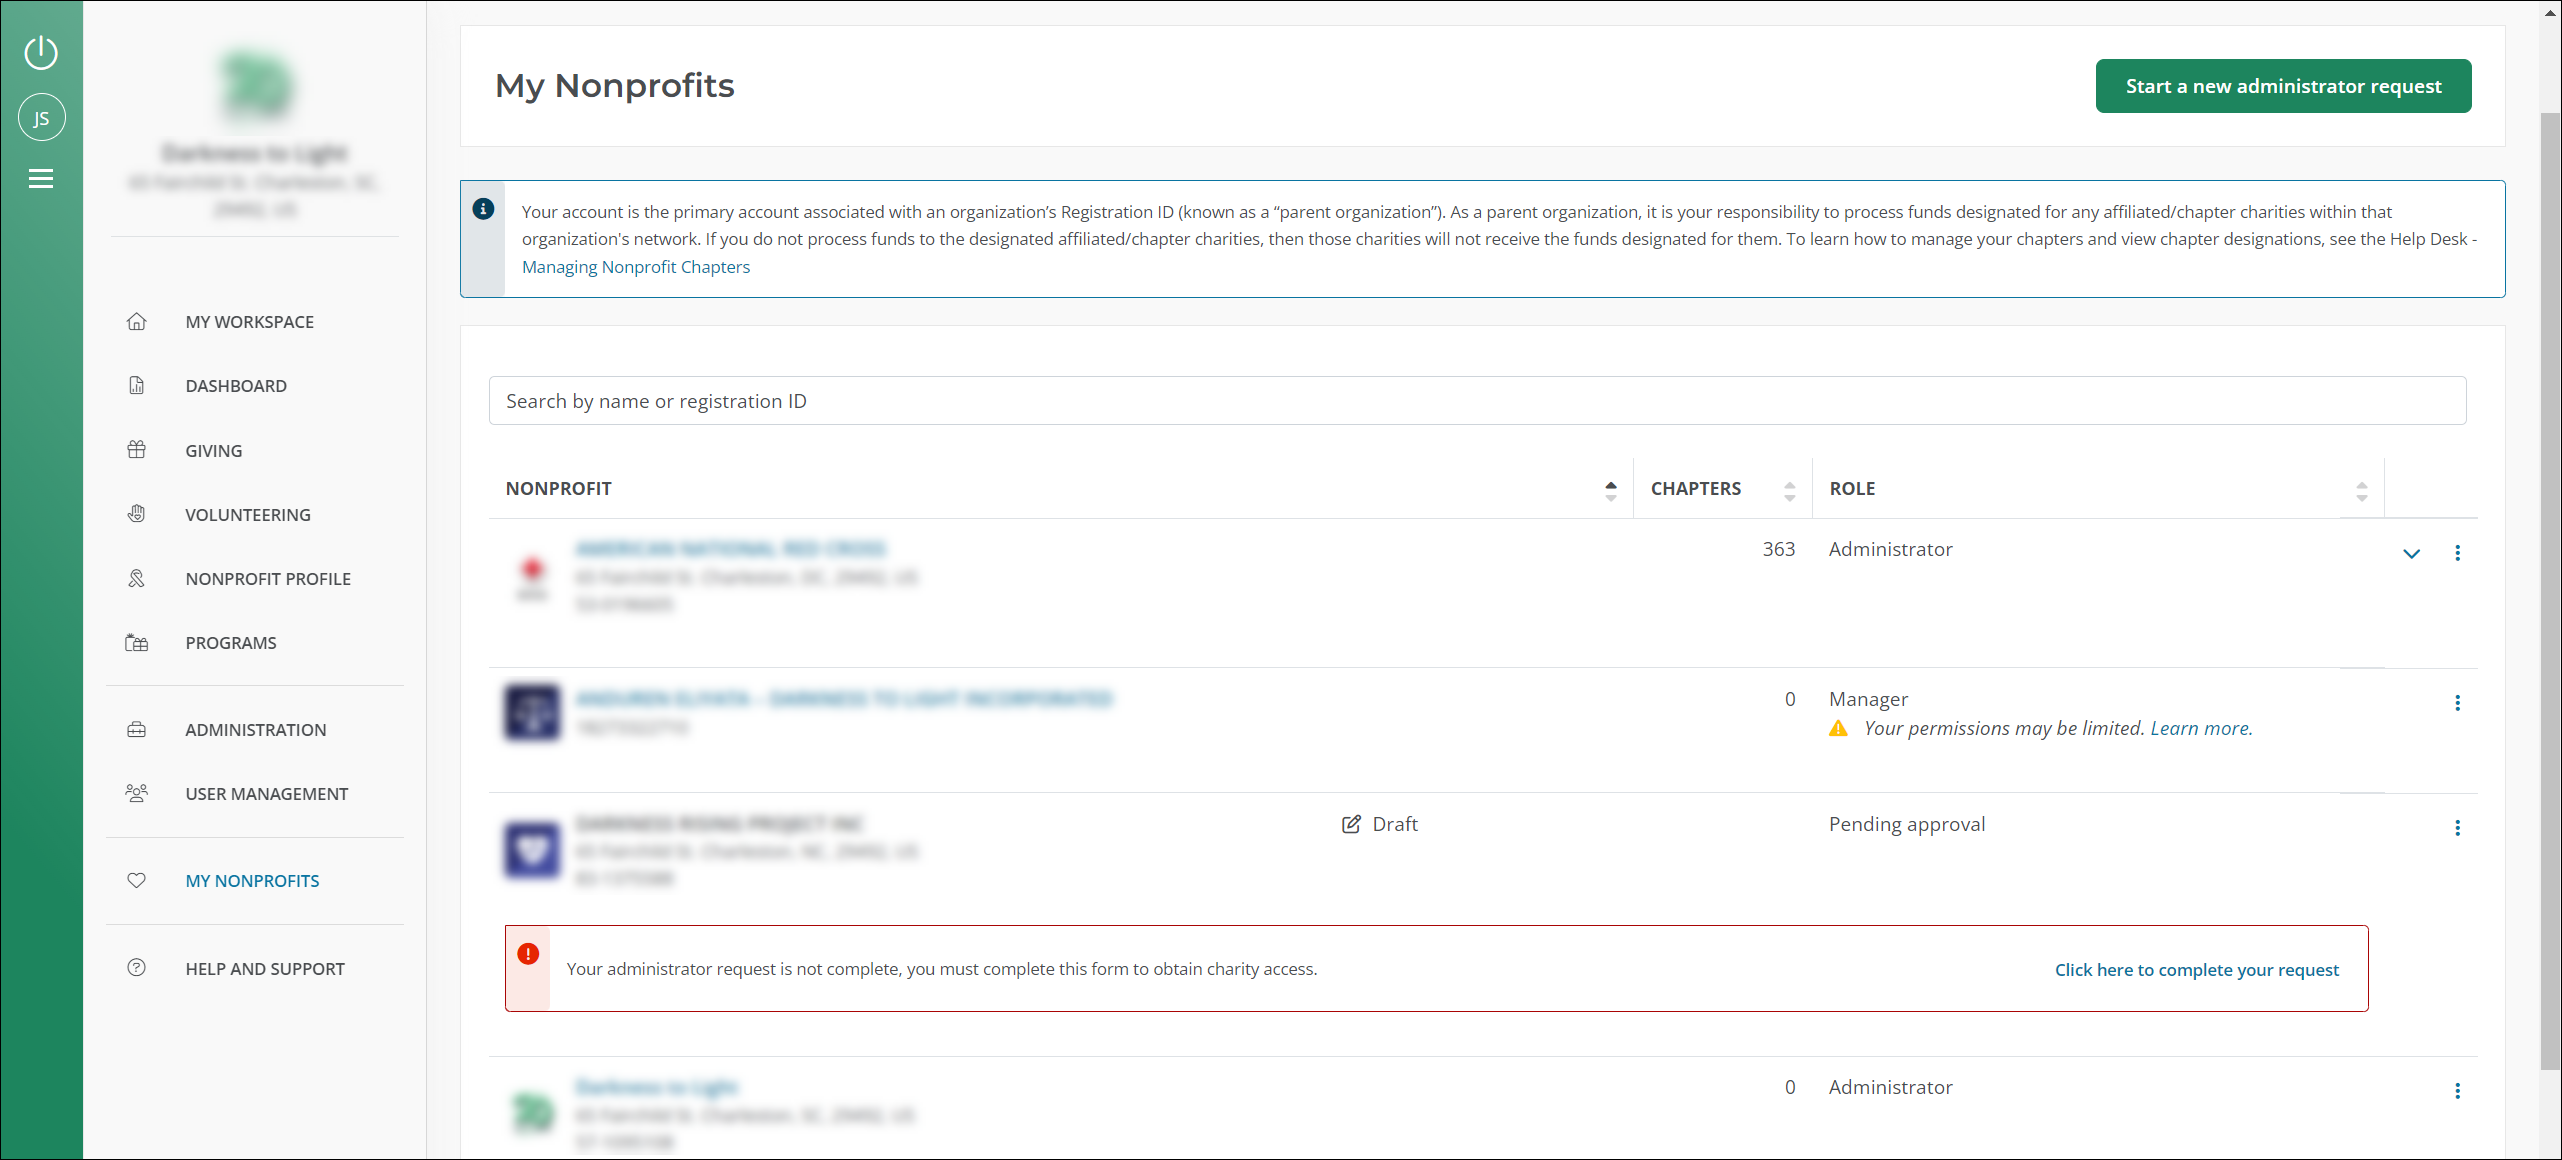Open Managing Nonprofit Chapters link
The height and width of the screenshot is (1160, 2562).
(x=635, y=267)
